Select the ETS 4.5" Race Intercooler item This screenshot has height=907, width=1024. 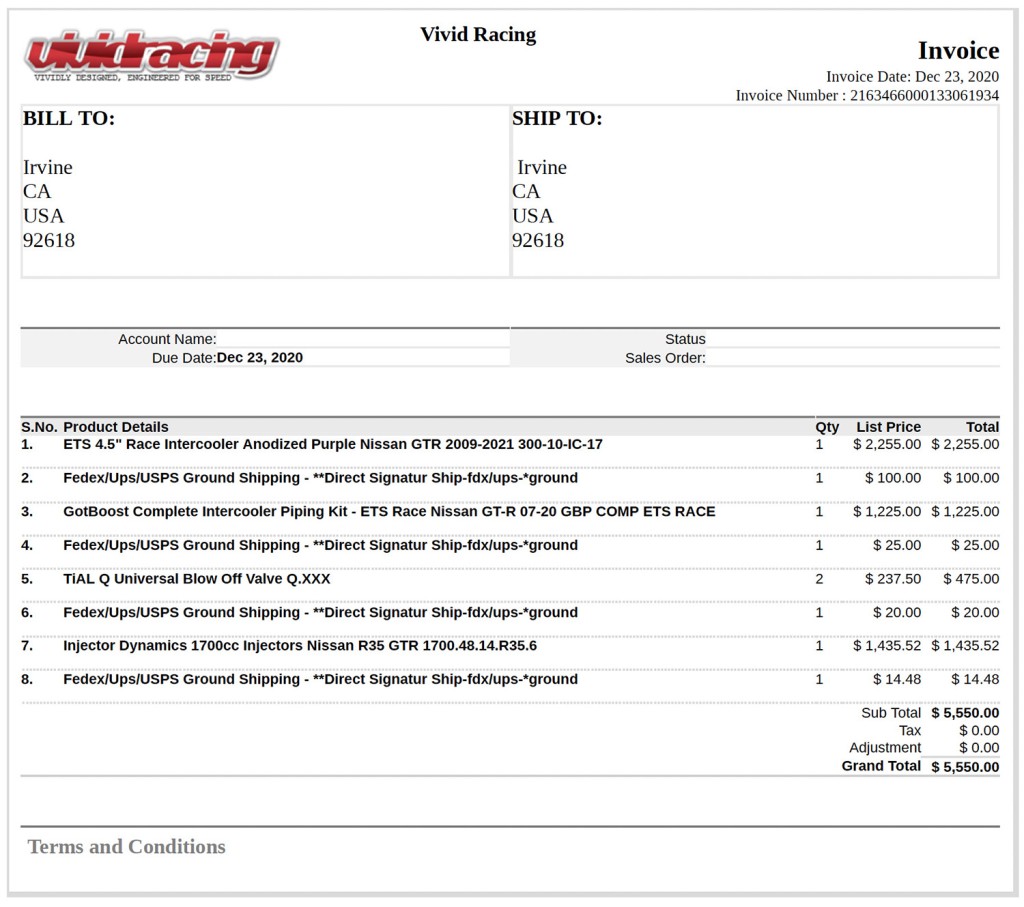(x=333, y=444)
